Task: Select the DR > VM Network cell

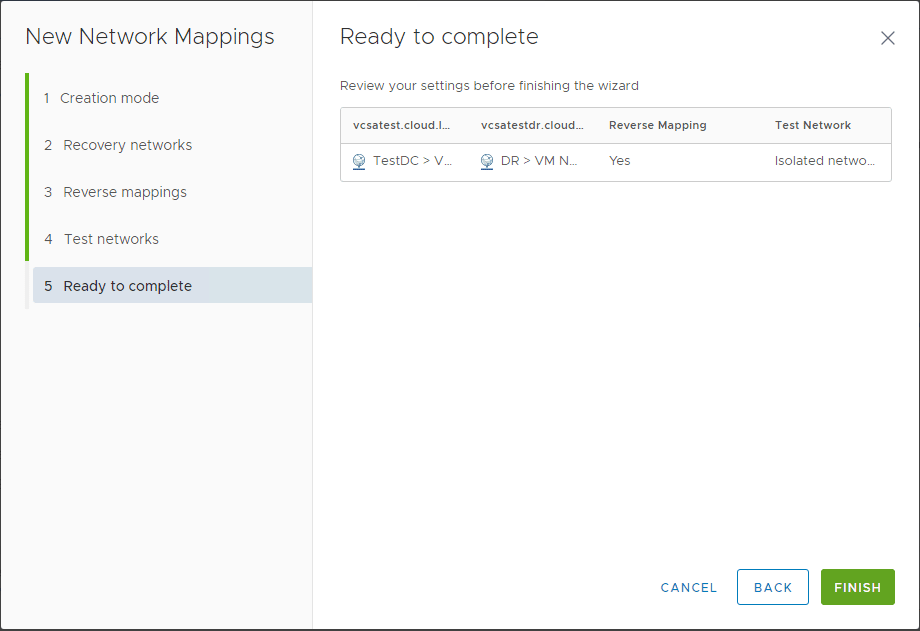Action: [x=539, y=161]
